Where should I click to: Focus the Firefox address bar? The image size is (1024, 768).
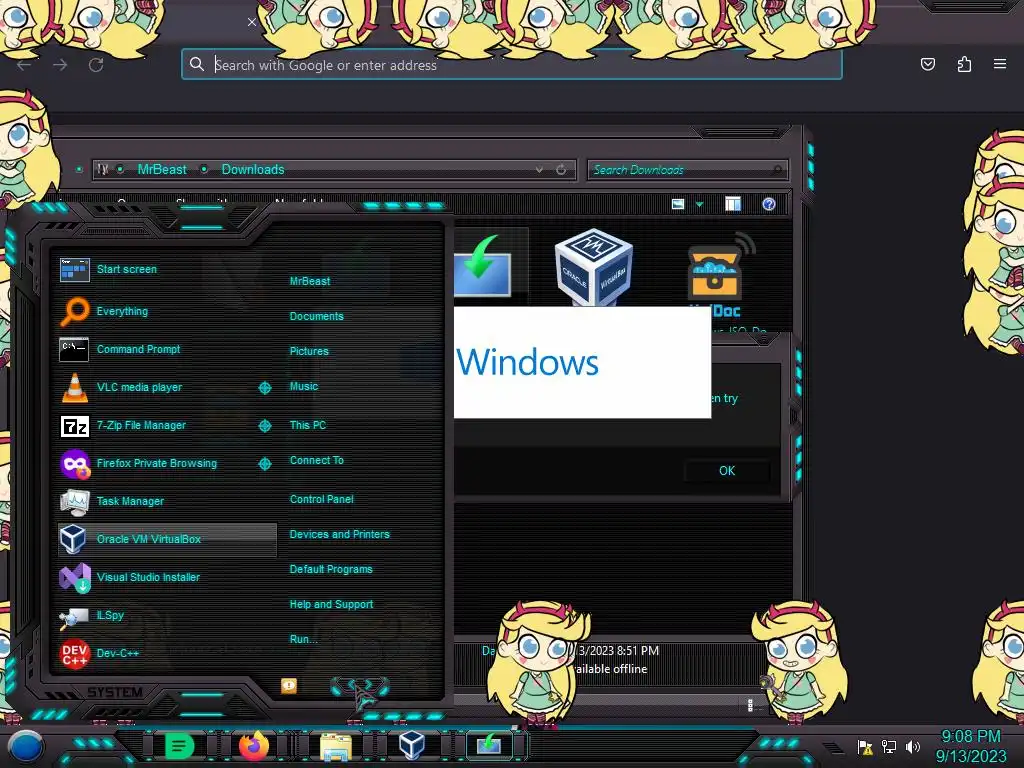(511, 64)
